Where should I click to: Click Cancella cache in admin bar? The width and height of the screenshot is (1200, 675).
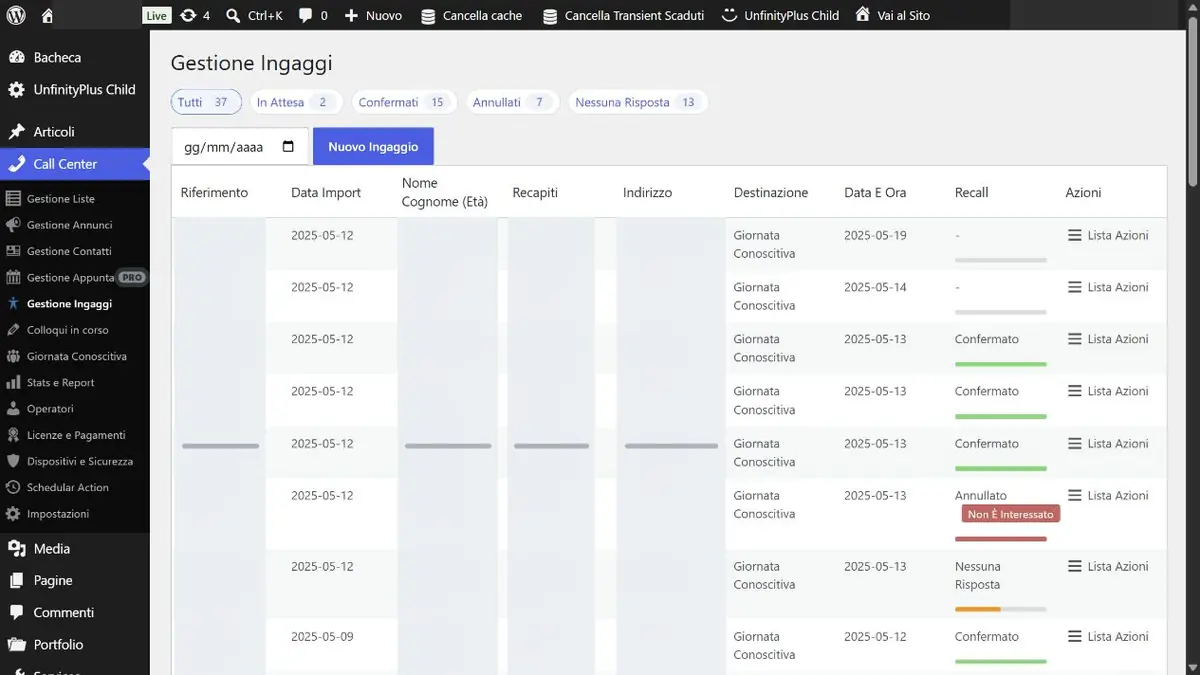[x=471, y=15]
